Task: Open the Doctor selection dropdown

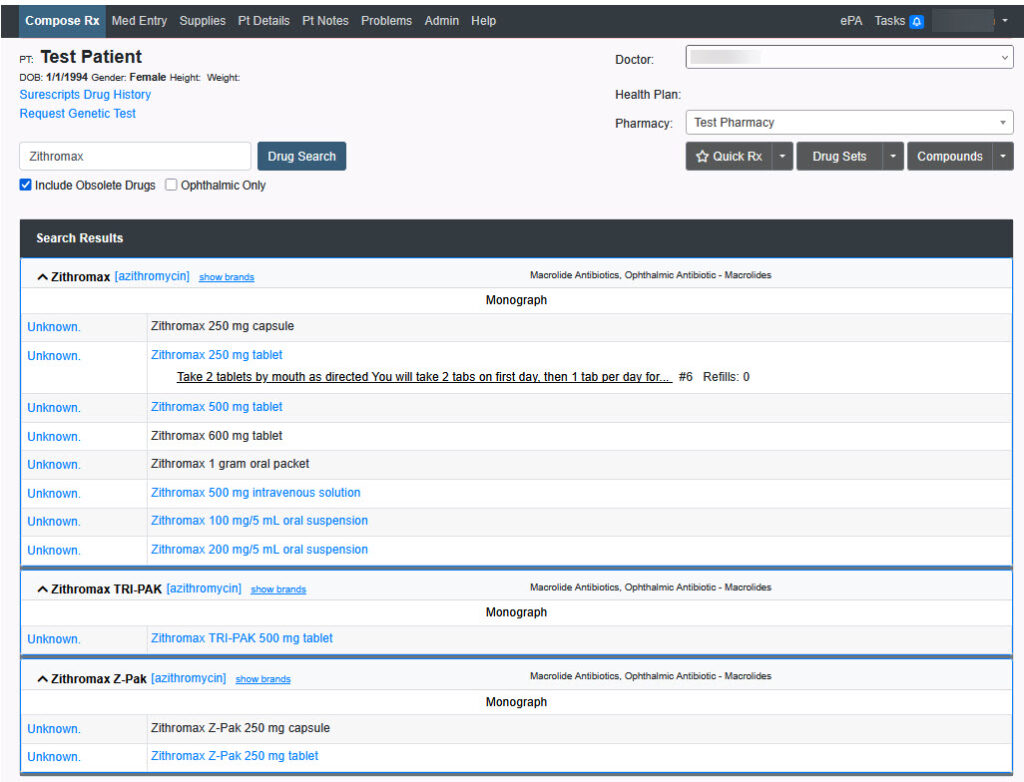Action: (x=848, y=59)
